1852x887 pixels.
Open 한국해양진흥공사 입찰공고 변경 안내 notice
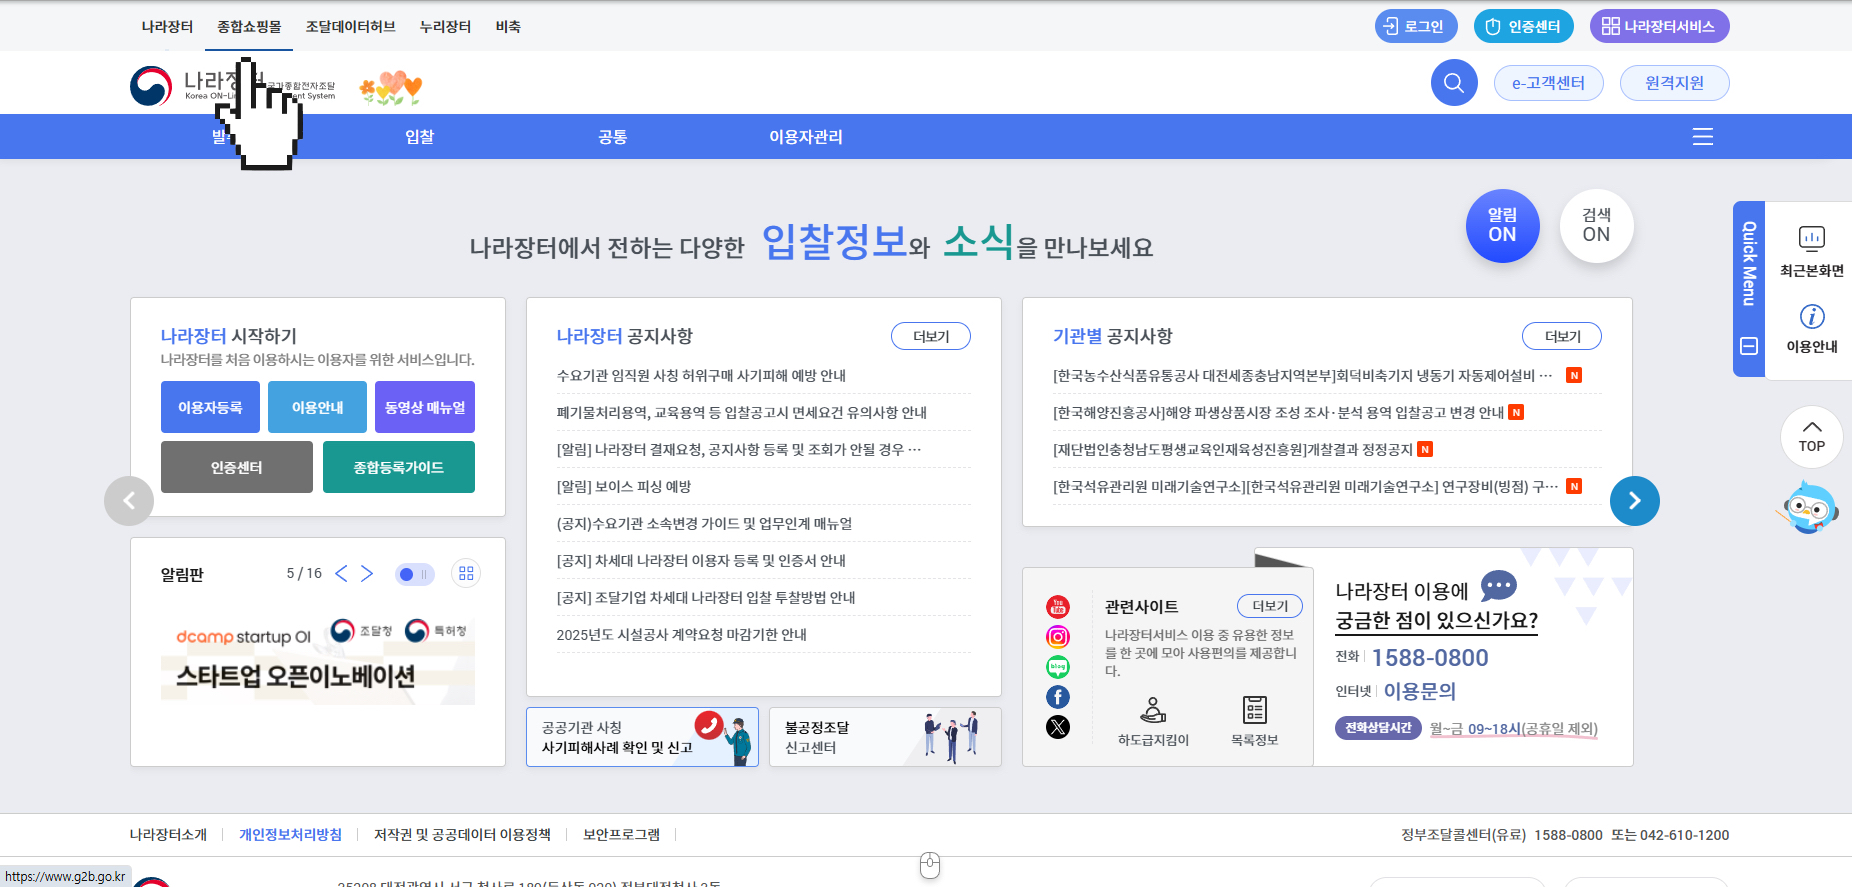(1279, 413)
